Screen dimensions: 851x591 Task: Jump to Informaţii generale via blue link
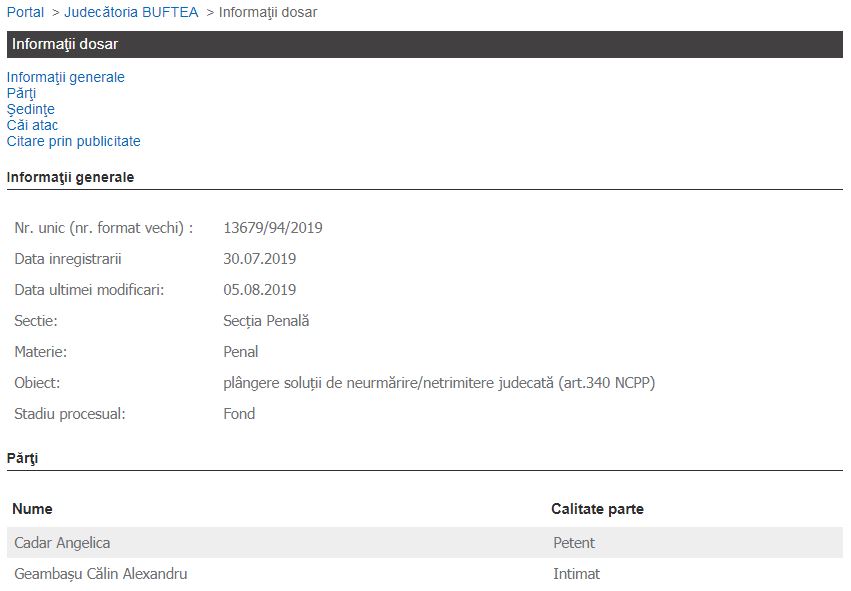[66, 77]
